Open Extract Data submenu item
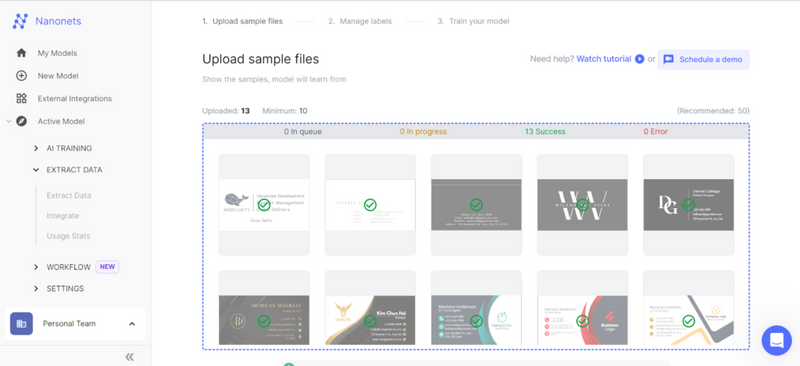The width and height of the screenshot is (800, 366). [69, 196]
